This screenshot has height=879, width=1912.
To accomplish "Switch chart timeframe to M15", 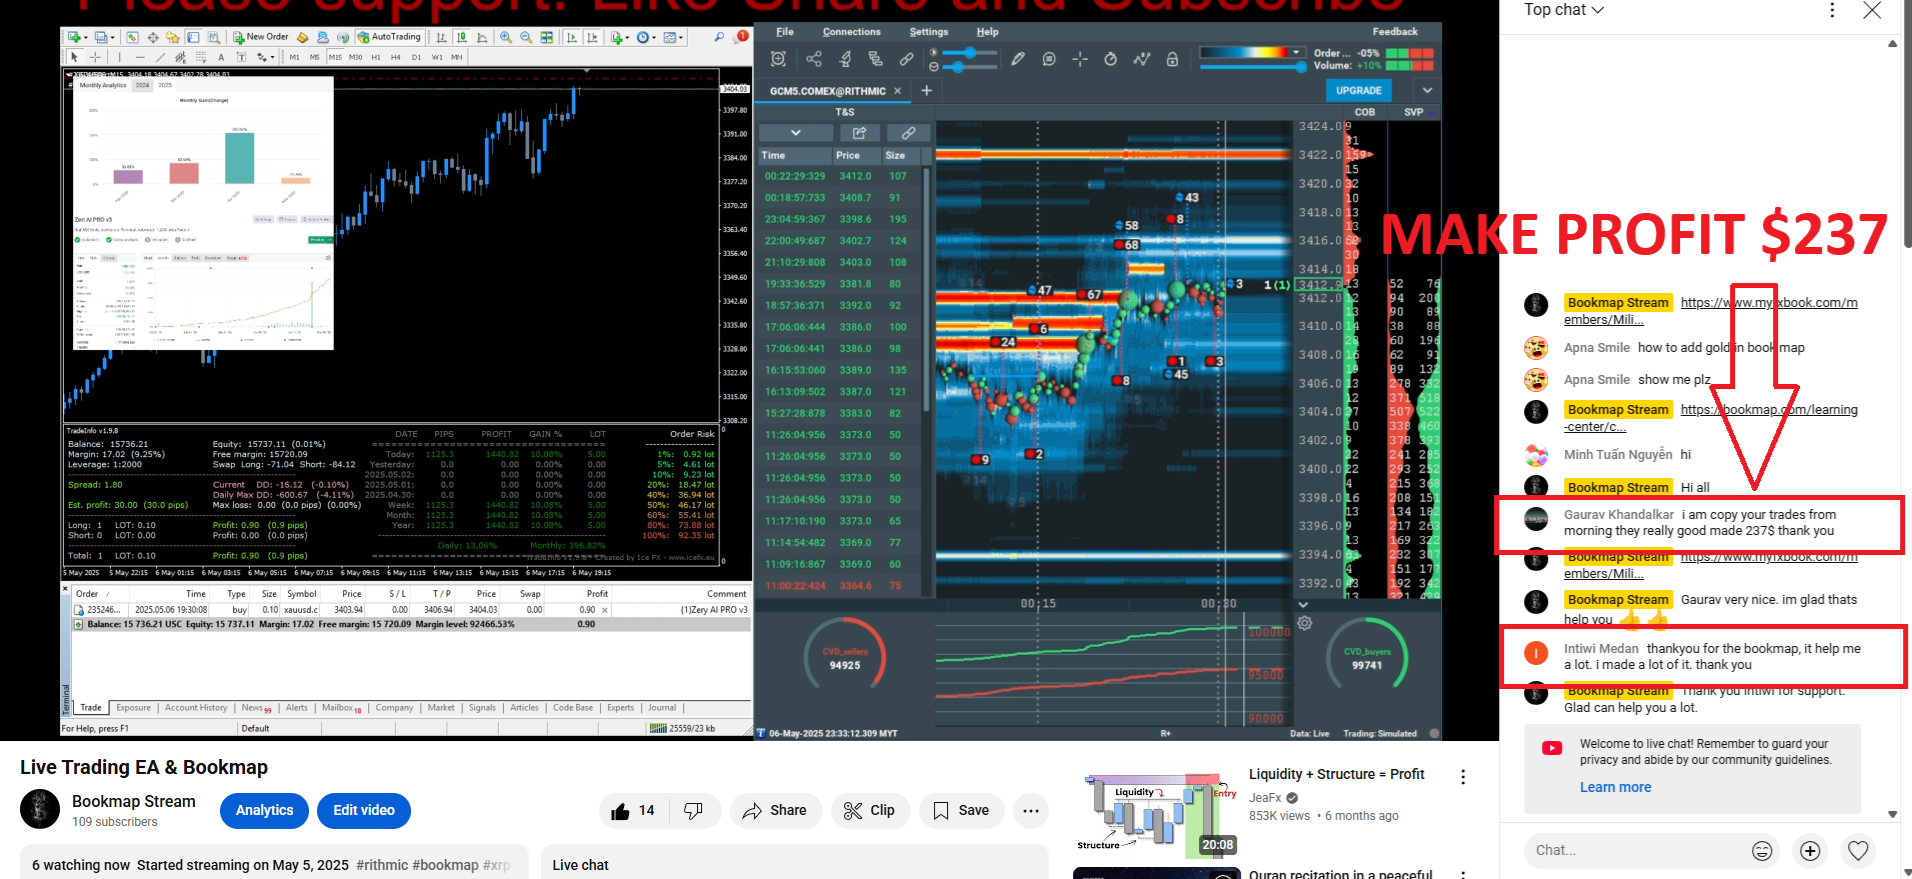I will [335, 57].
